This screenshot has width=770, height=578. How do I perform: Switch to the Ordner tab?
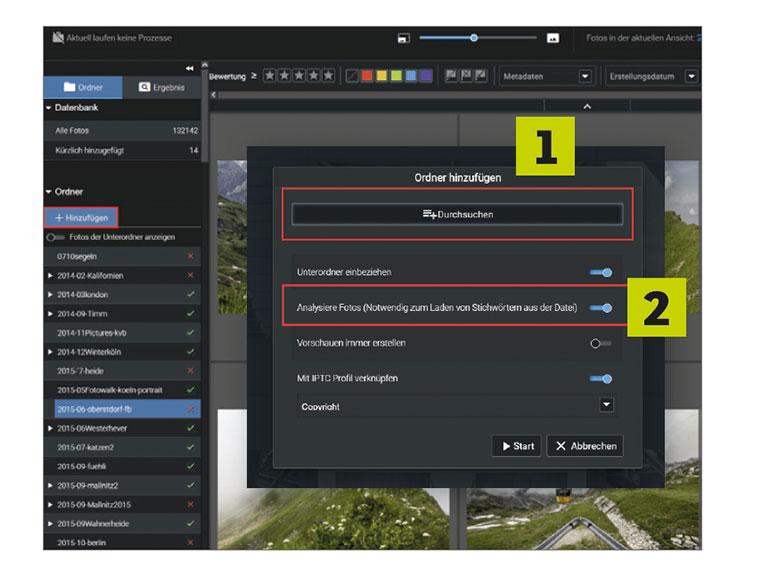point(83,87)
